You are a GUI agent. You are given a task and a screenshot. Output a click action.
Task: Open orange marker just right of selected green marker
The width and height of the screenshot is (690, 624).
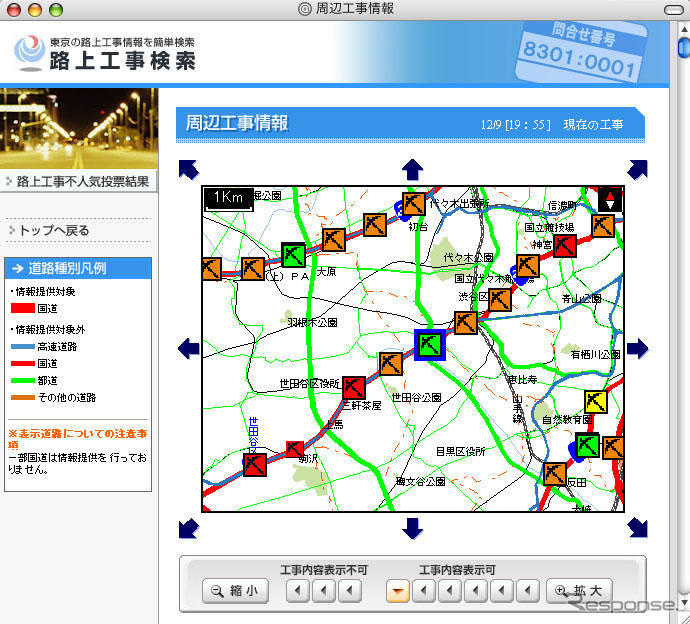click(x=466, y=323)
